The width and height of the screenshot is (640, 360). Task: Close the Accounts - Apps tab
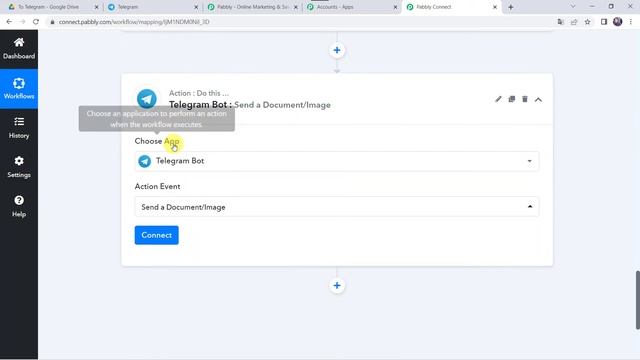coord(395,7)
